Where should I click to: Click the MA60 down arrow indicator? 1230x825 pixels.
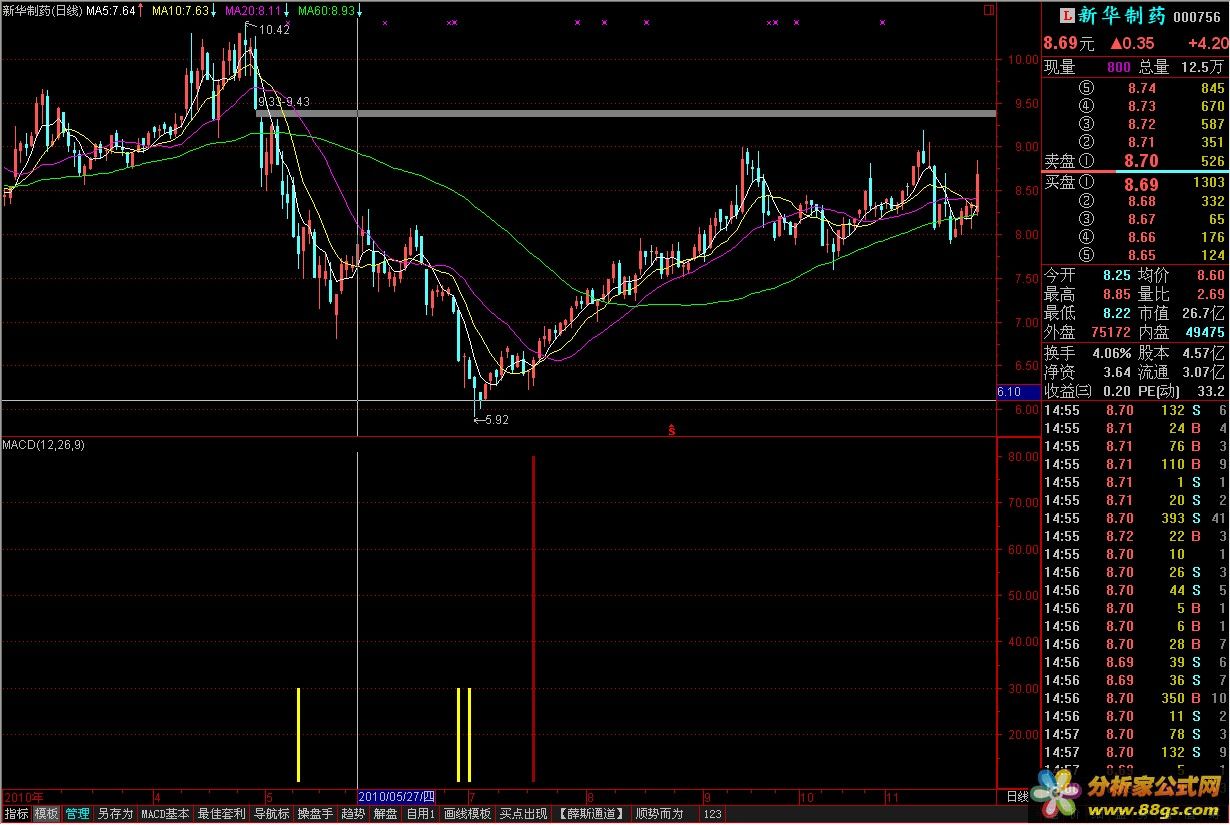[359, 11]
